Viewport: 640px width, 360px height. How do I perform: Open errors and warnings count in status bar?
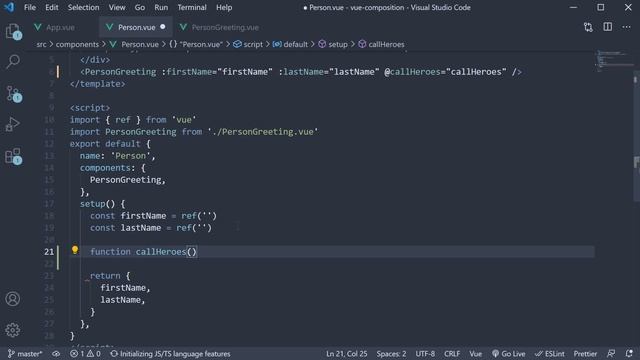click(x=85, y=354)
